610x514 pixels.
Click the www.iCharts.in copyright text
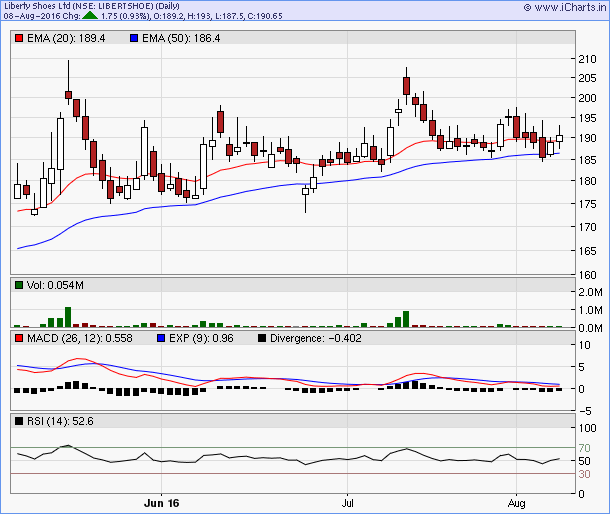pyautogui.click(x=565, y=7)
